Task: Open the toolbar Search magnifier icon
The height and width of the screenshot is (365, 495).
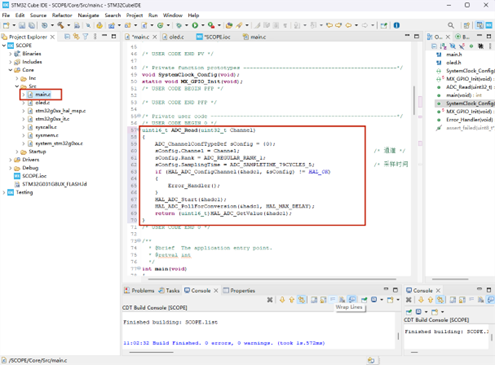Action: [x=451, y=25]
